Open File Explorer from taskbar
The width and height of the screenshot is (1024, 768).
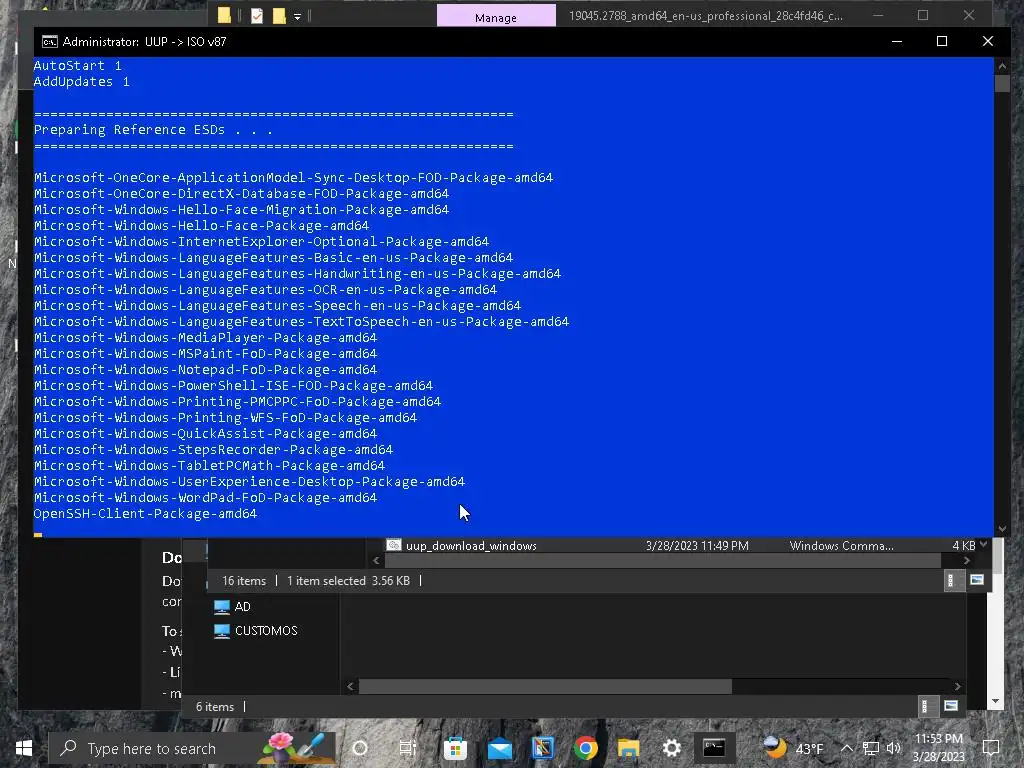click(x=629, y=748)
